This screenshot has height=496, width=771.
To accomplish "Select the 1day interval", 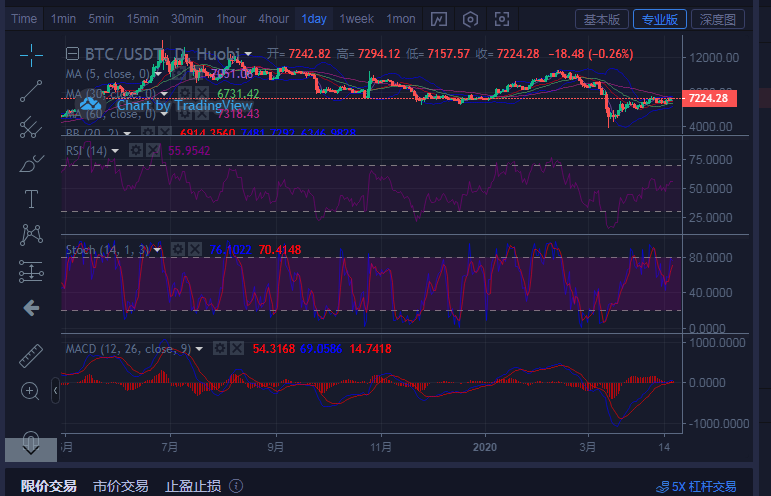I will pos(314,19).
